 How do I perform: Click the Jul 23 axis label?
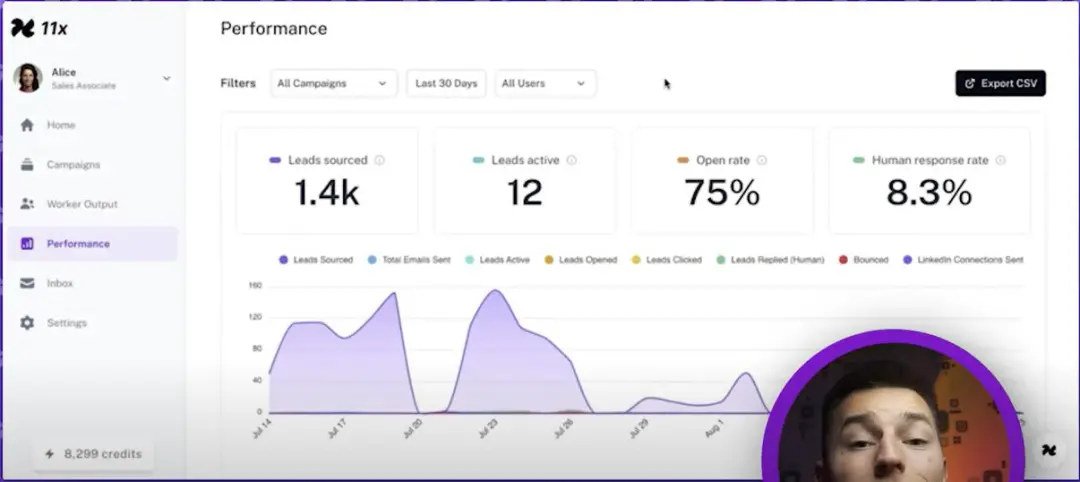488,429
